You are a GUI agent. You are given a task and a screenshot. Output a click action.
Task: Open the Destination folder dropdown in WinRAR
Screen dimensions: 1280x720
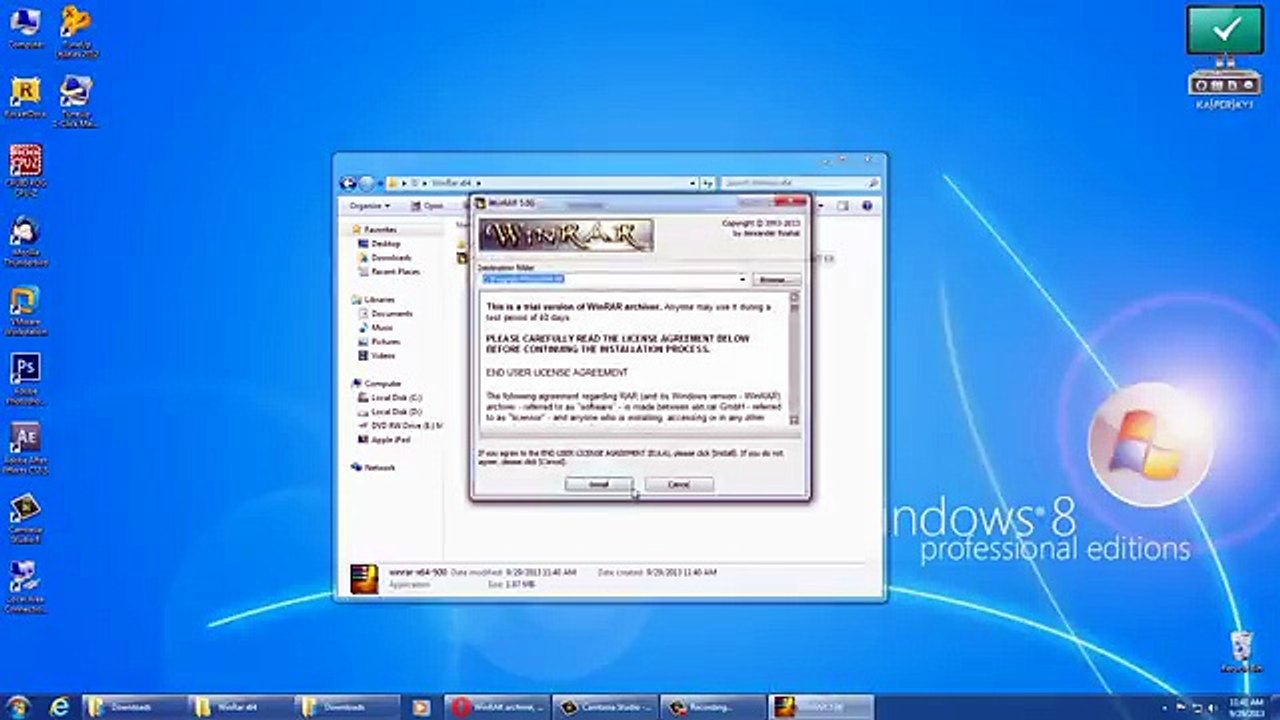coord(742,279)
